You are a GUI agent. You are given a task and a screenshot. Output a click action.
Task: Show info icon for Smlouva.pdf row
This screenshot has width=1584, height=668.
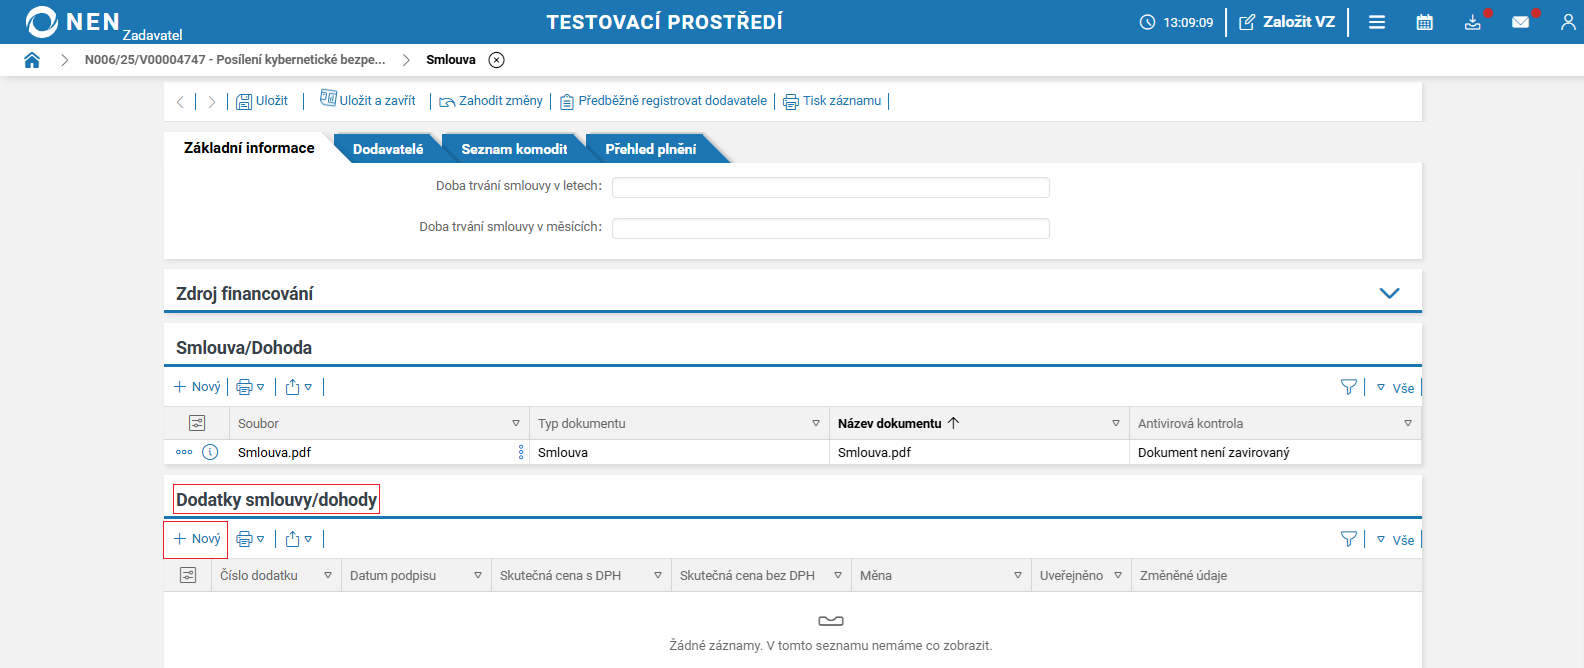pos(210,452)
